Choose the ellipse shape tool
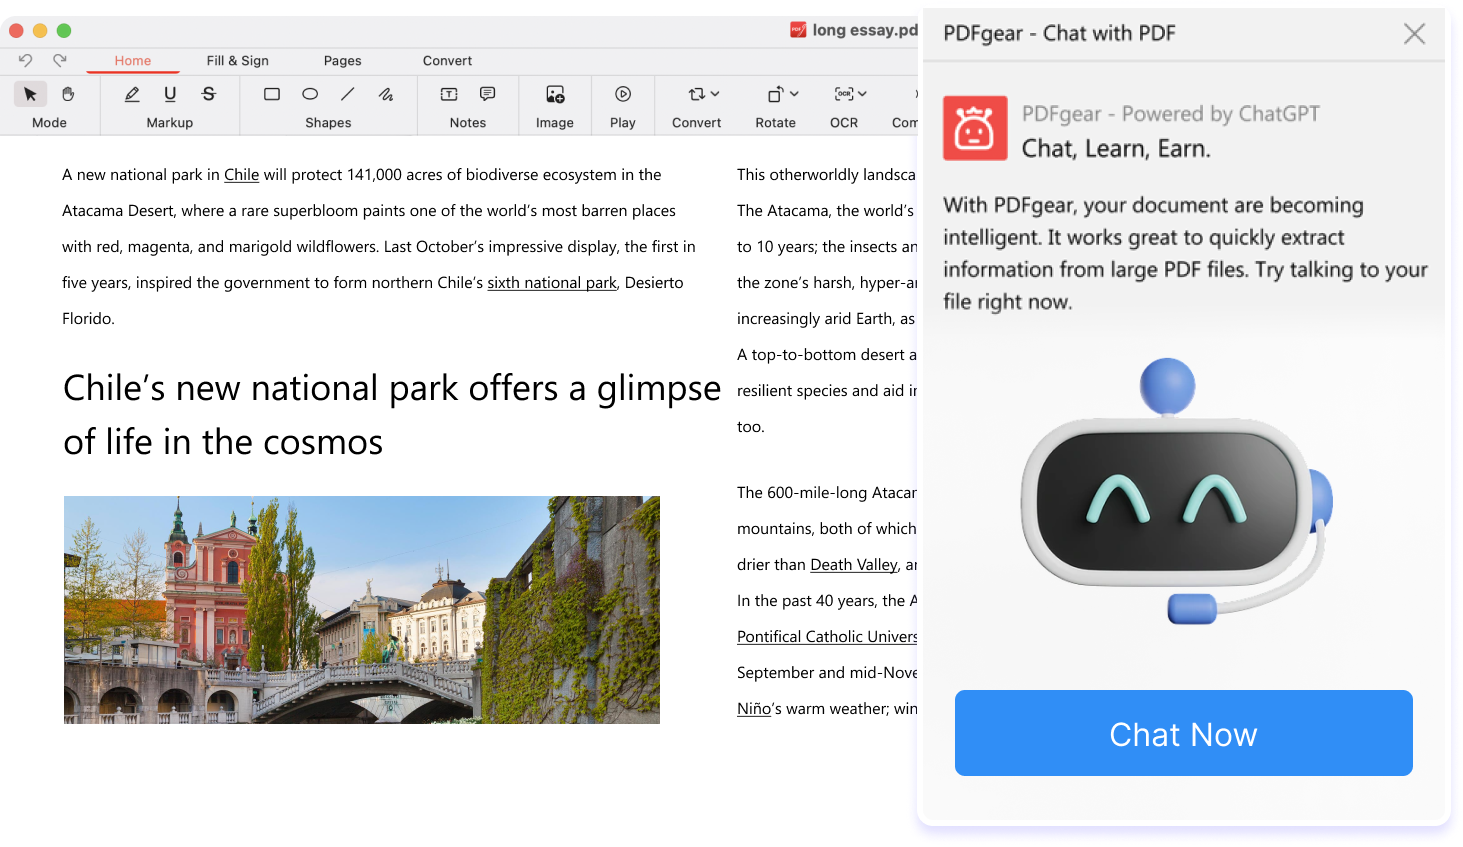 pos(310,94)
